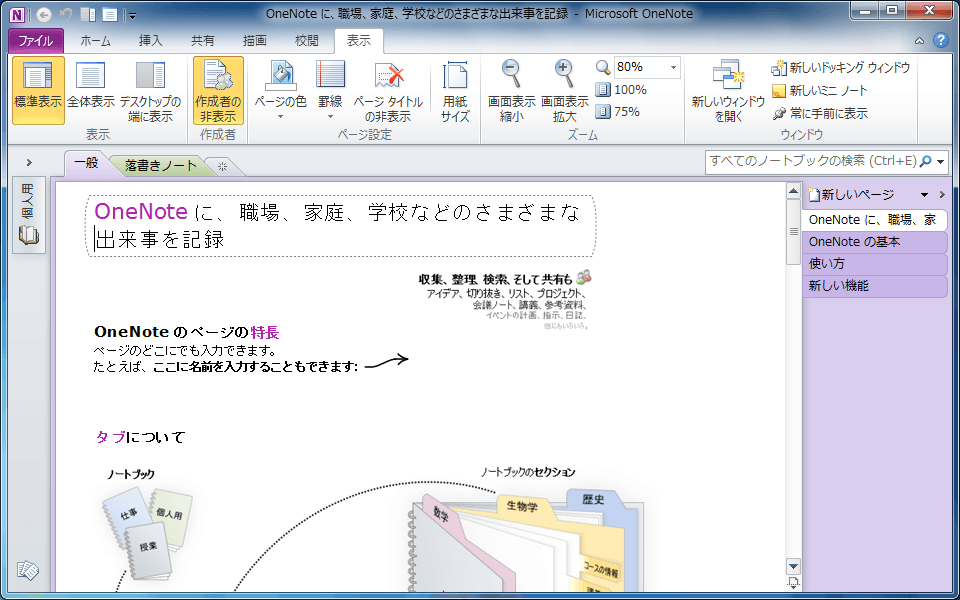960x600 pixels.
Task: Open the customize quick access toolbar dropdown
Action: [132, 15]
